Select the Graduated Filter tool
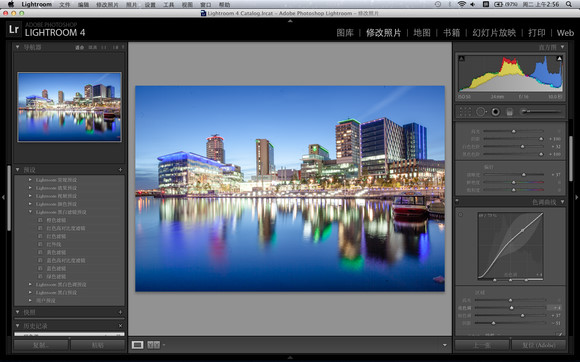This screenshot has height=362, width=580. point(509,112)
